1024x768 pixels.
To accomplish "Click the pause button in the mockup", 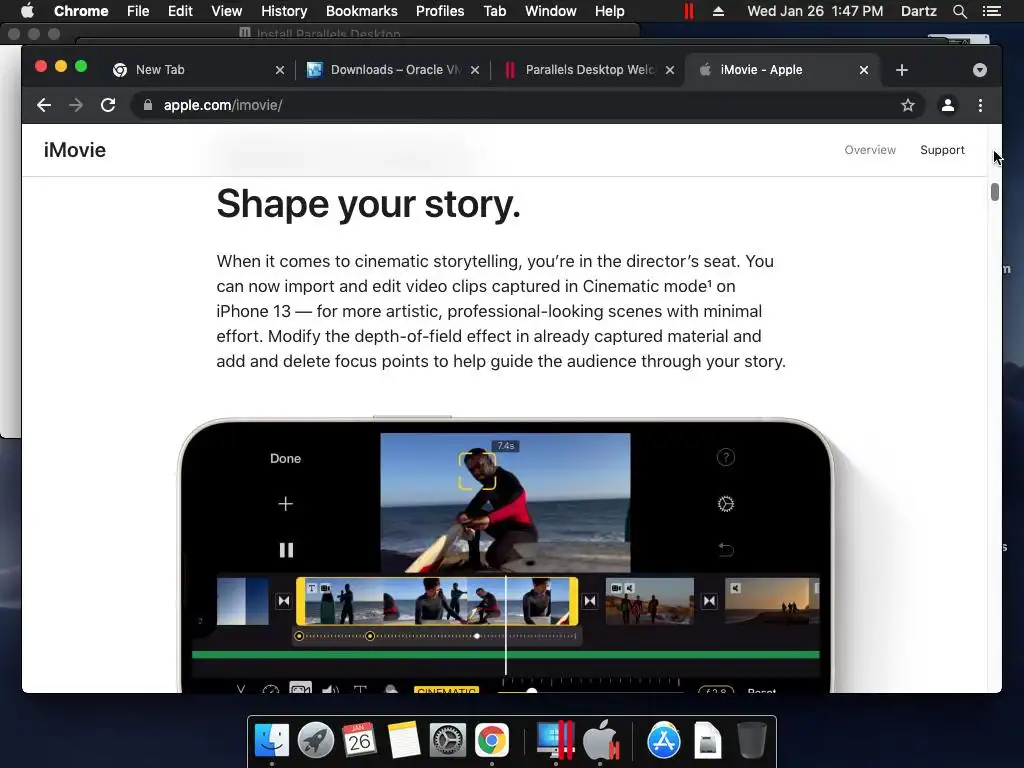I will (286, 550).
